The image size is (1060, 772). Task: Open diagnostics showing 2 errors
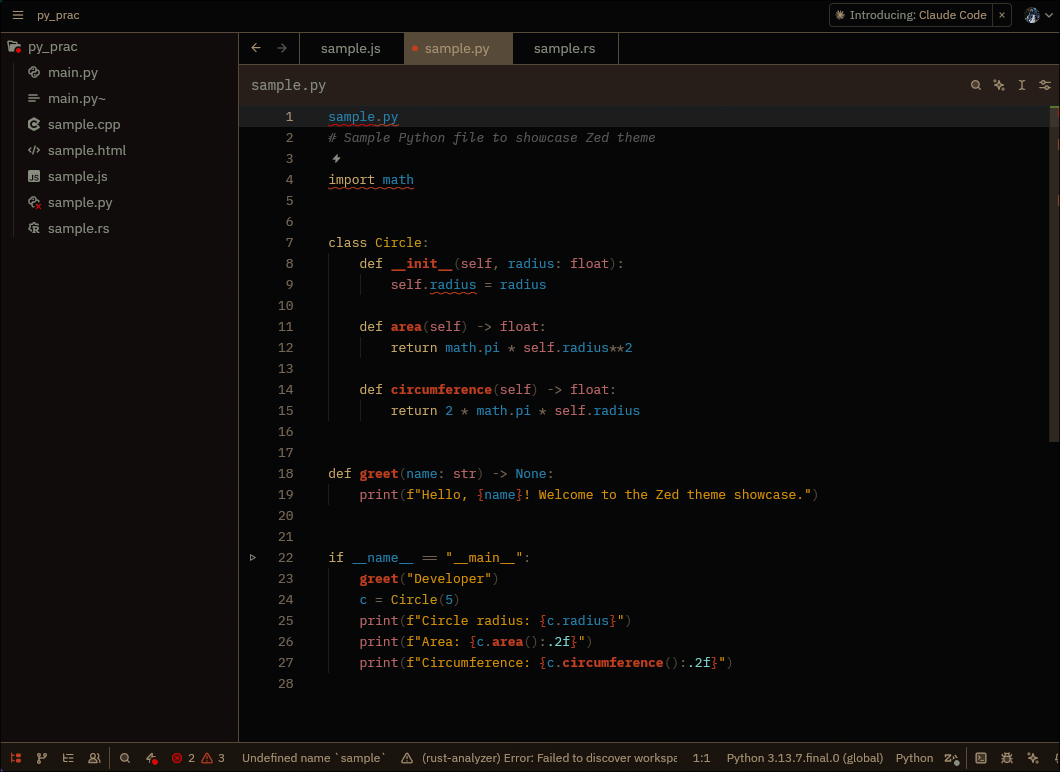click(x=183, y=758)
